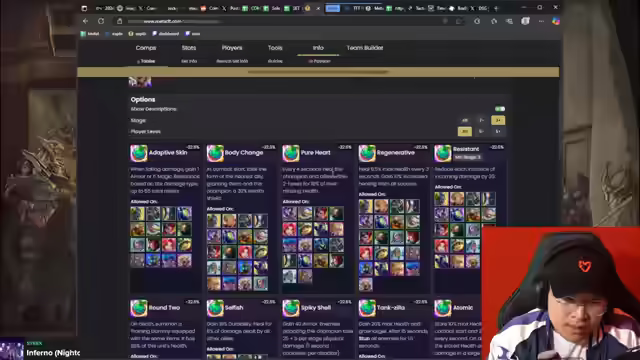Screen dimensions: 640x360
Task: Select the highlighted Stage filter option
Action: [x=498, y=120]
